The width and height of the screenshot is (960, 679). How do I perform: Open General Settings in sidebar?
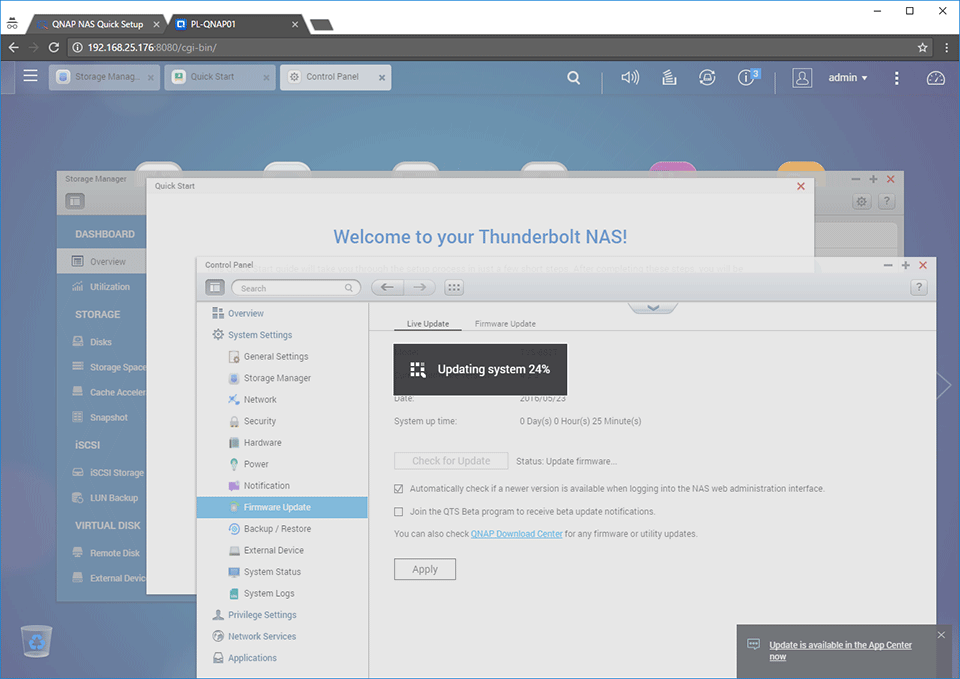(276, 356)
